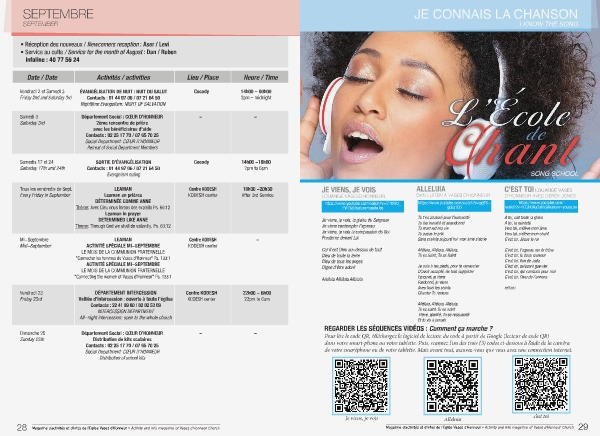600x436 pixels.
Task: Click the Date / Date column header
Action: point(42,76)
